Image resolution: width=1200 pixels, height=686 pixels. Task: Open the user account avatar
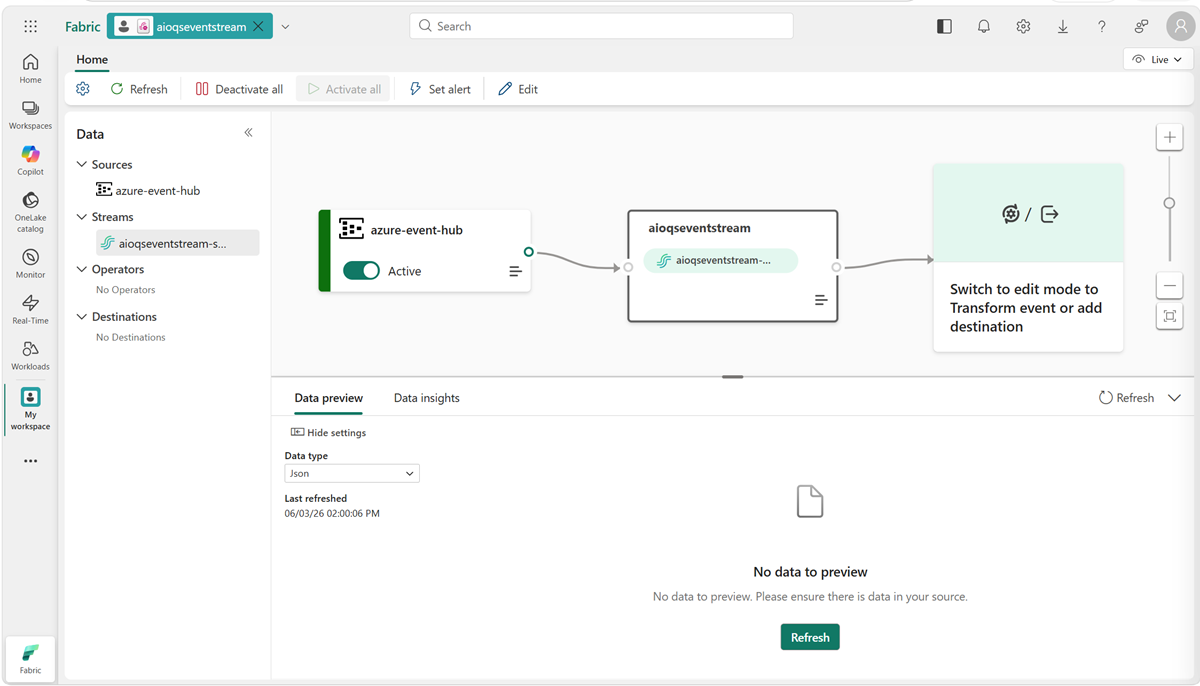pyautogui.click(x=1181, y=27)
